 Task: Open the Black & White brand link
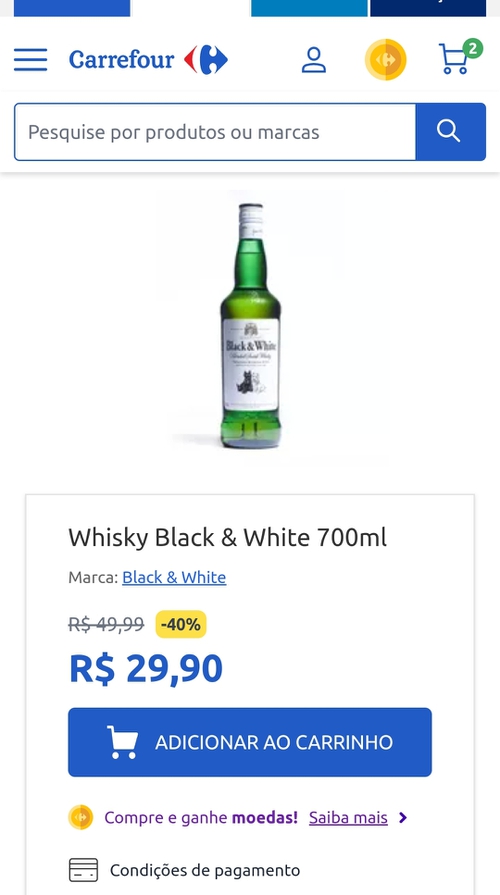coord(174,577)
